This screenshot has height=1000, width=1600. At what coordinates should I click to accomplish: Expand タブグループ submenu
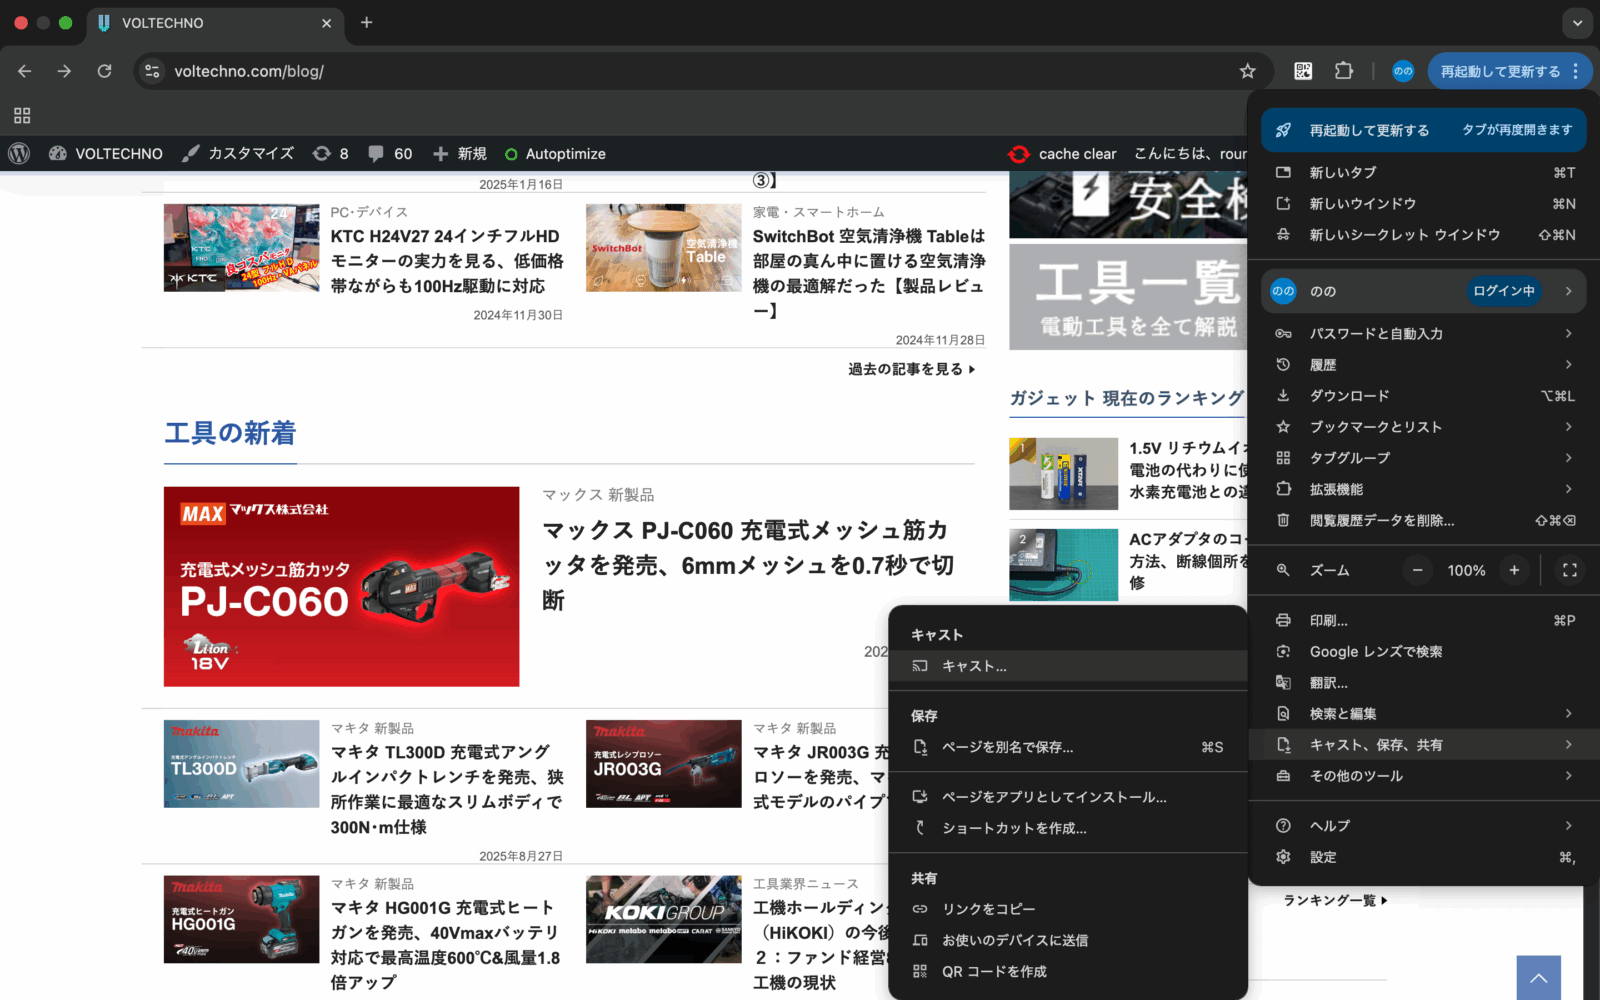(1424, 457)
